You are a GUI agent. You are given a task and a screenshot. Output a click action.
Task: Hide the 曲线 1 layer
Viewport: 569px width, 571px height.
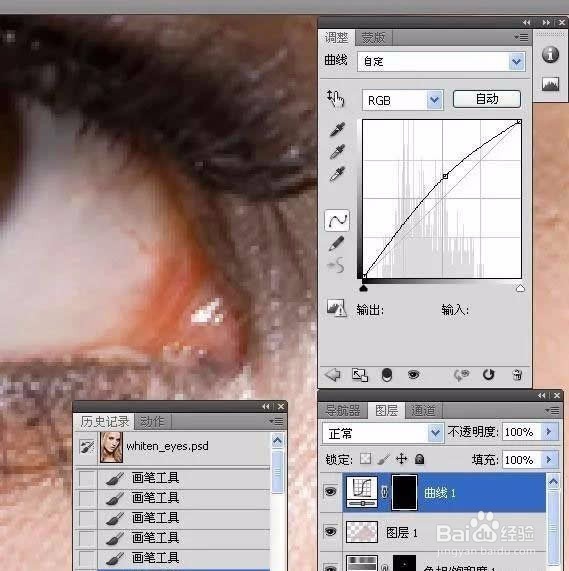point(331,492)
